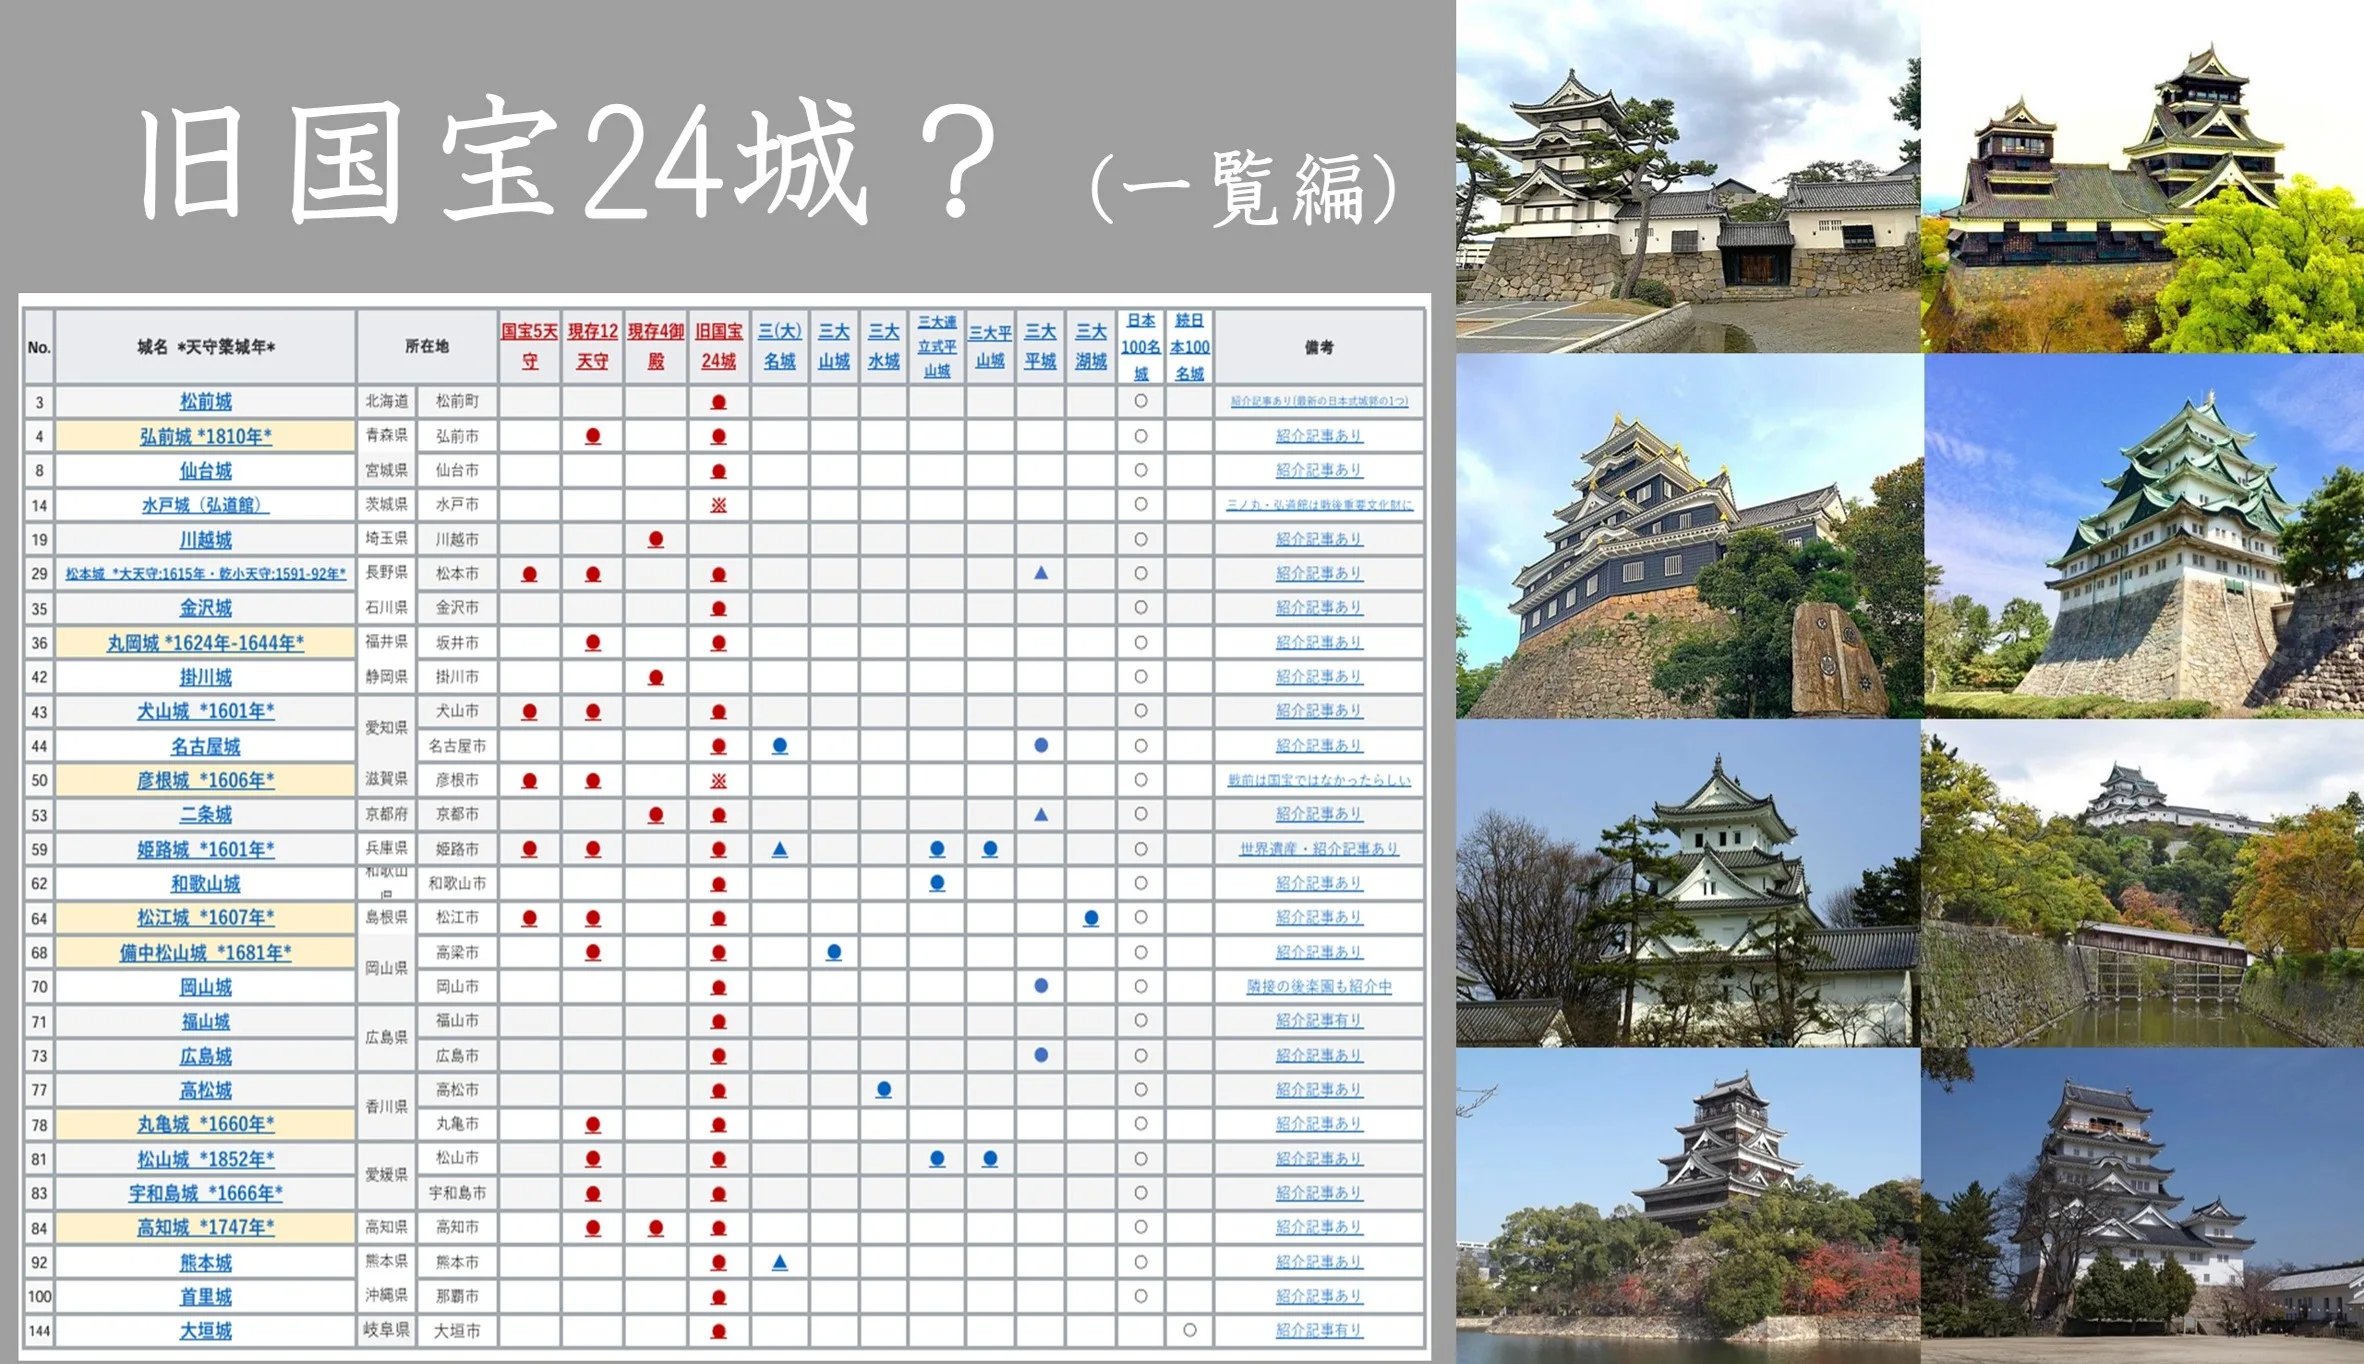Click the 三大平城 marker for 広島城

tap(1041, 1056)
